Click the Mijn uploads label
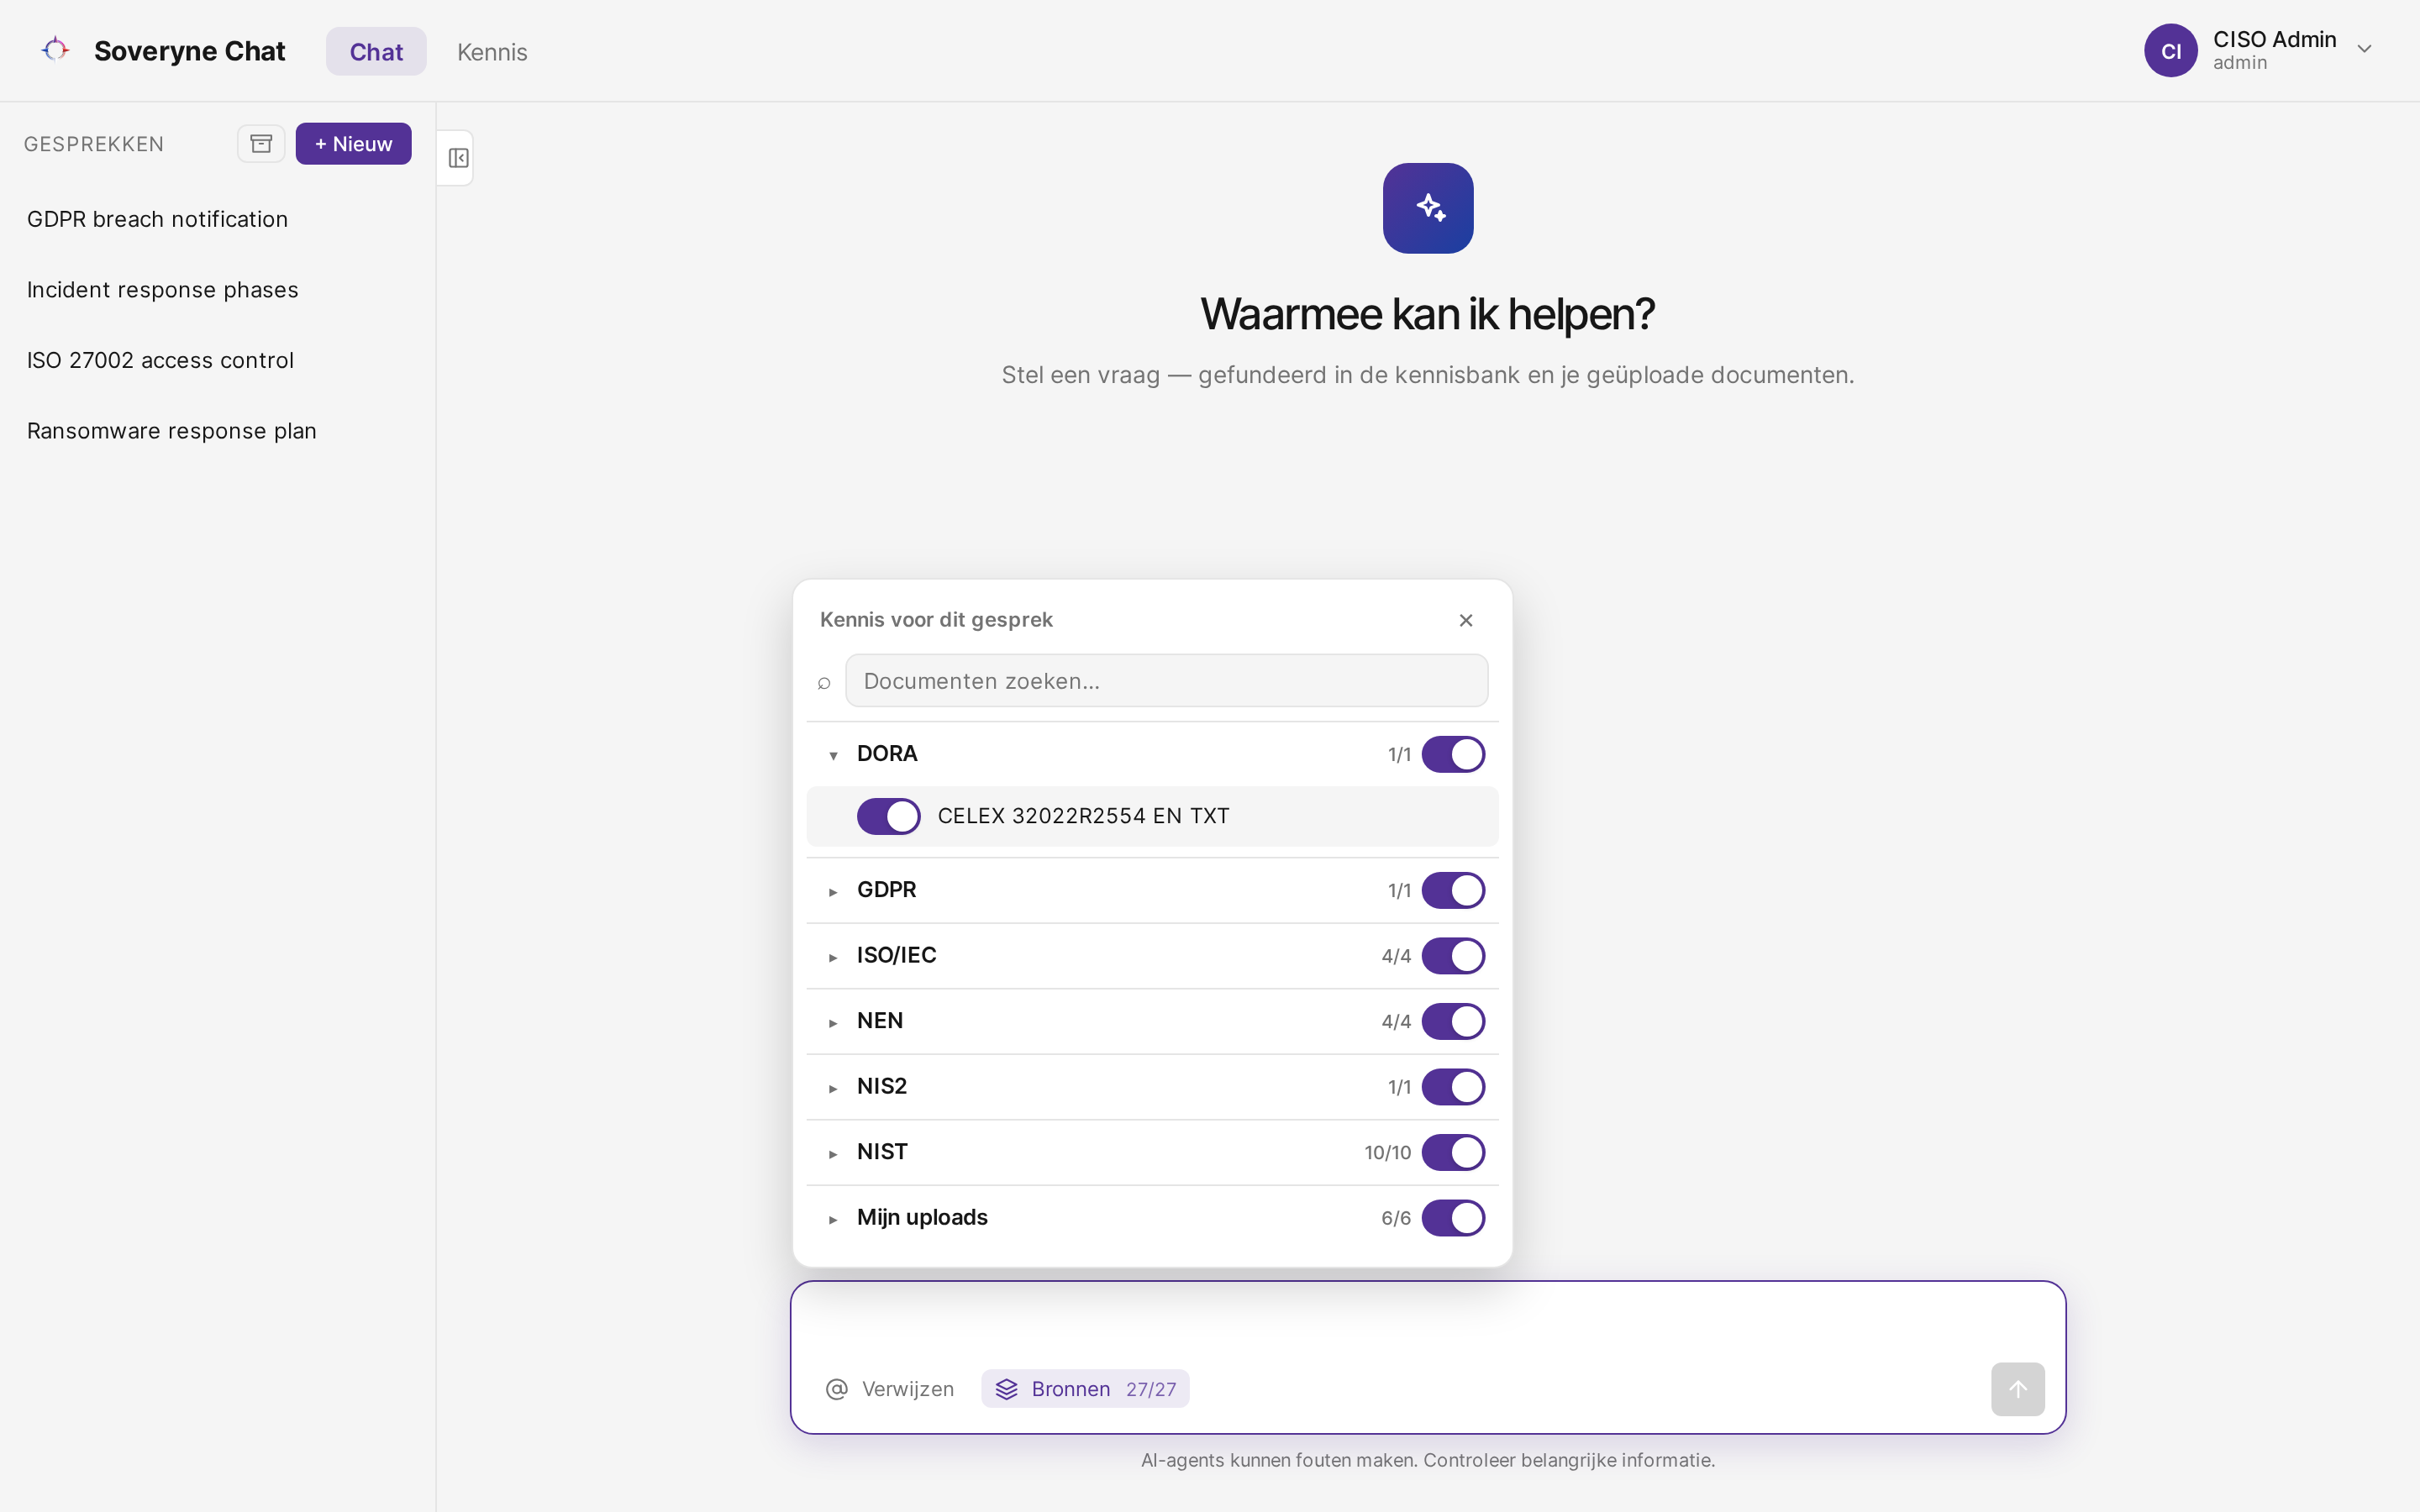 (x=922, y=1217)
